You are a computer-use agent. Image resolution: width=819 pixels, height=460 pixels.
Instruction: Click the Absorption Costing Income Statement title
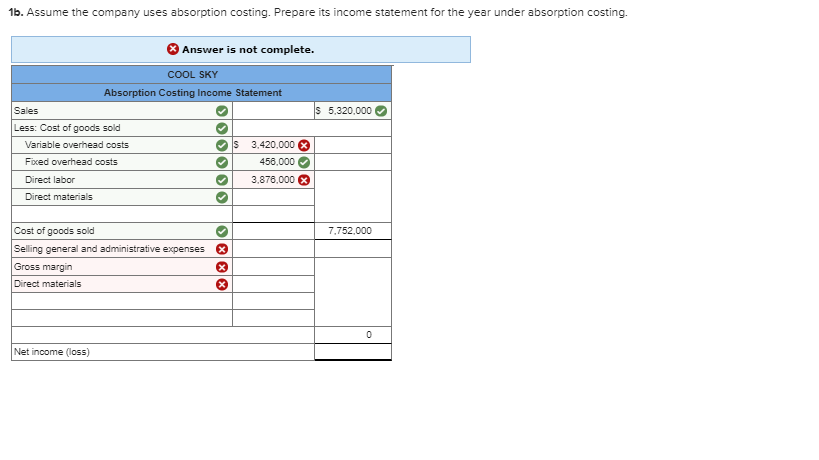193,92
